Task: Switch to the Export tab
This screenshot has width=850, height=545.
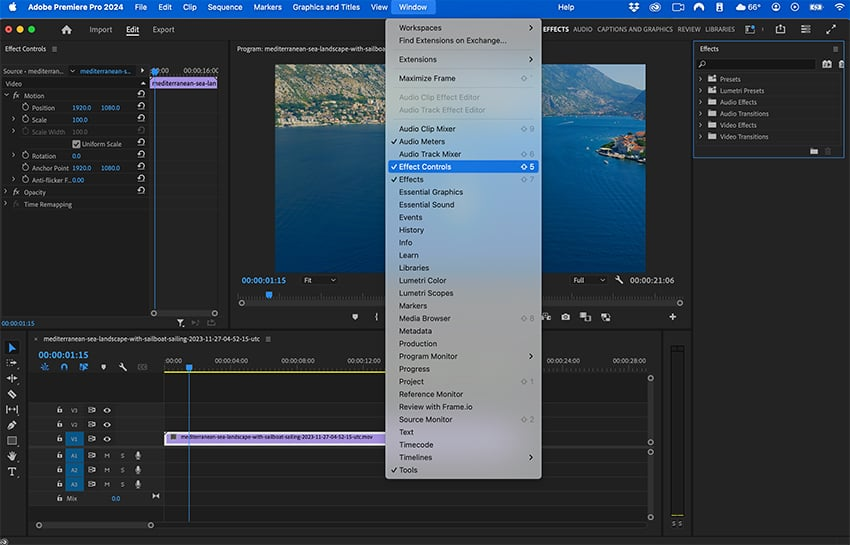Action: tap(163, 29)
